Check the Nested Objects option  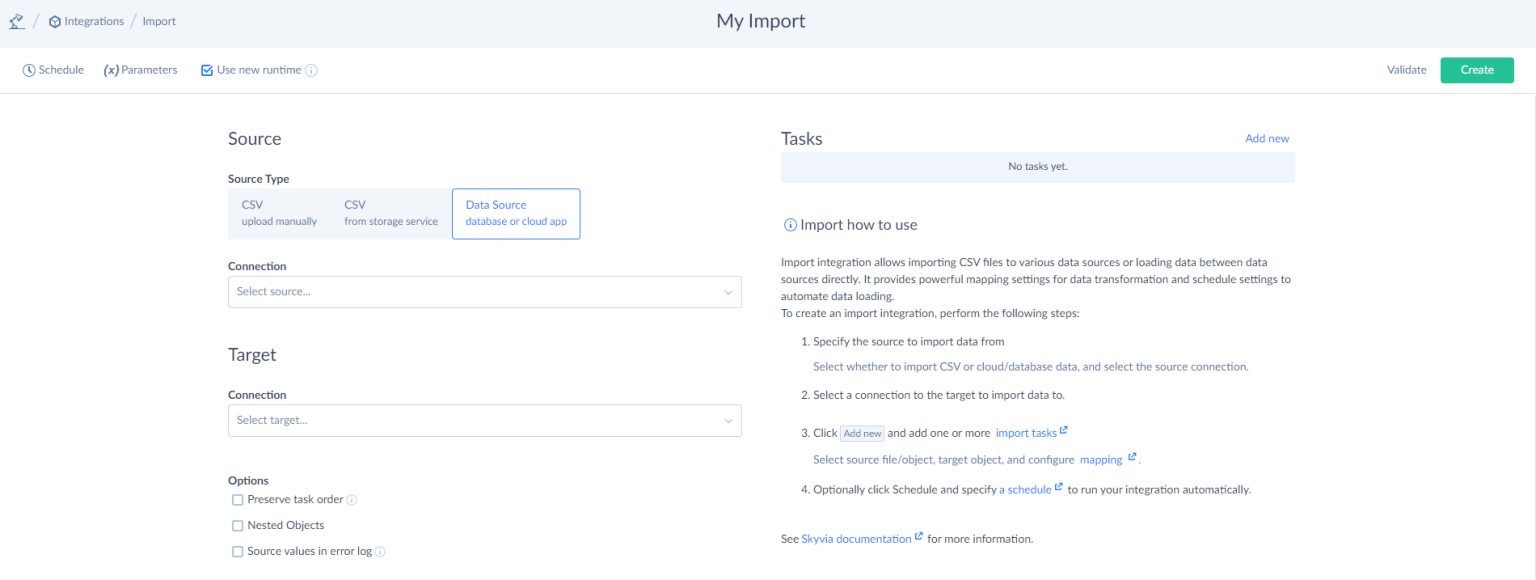(x=238, y=526)
